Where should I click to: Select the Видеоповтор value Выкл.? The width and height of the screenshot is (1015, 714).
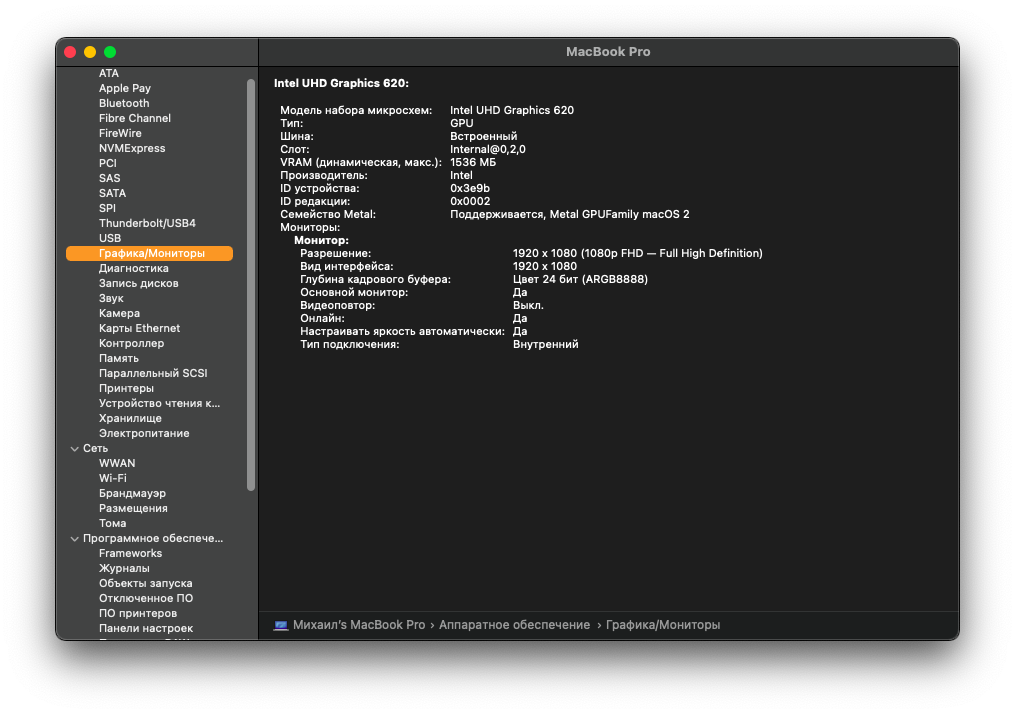[x=528, y=305]
